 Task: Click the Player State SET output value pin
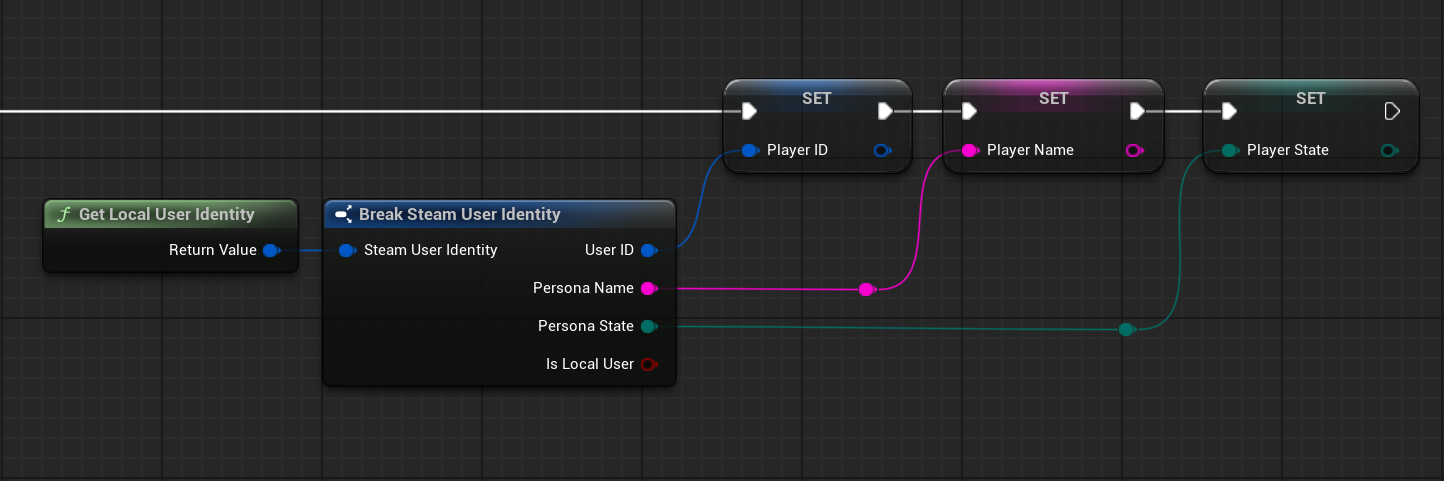(1388, 150)
